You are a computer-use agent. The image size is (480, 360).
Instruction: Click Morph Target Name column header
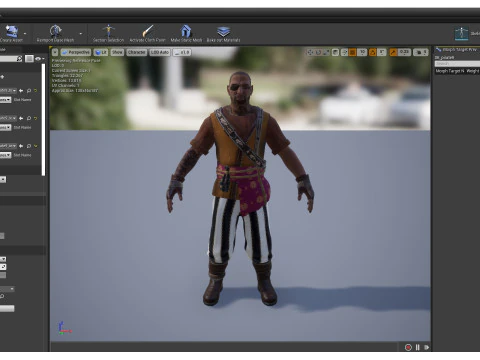450,71
